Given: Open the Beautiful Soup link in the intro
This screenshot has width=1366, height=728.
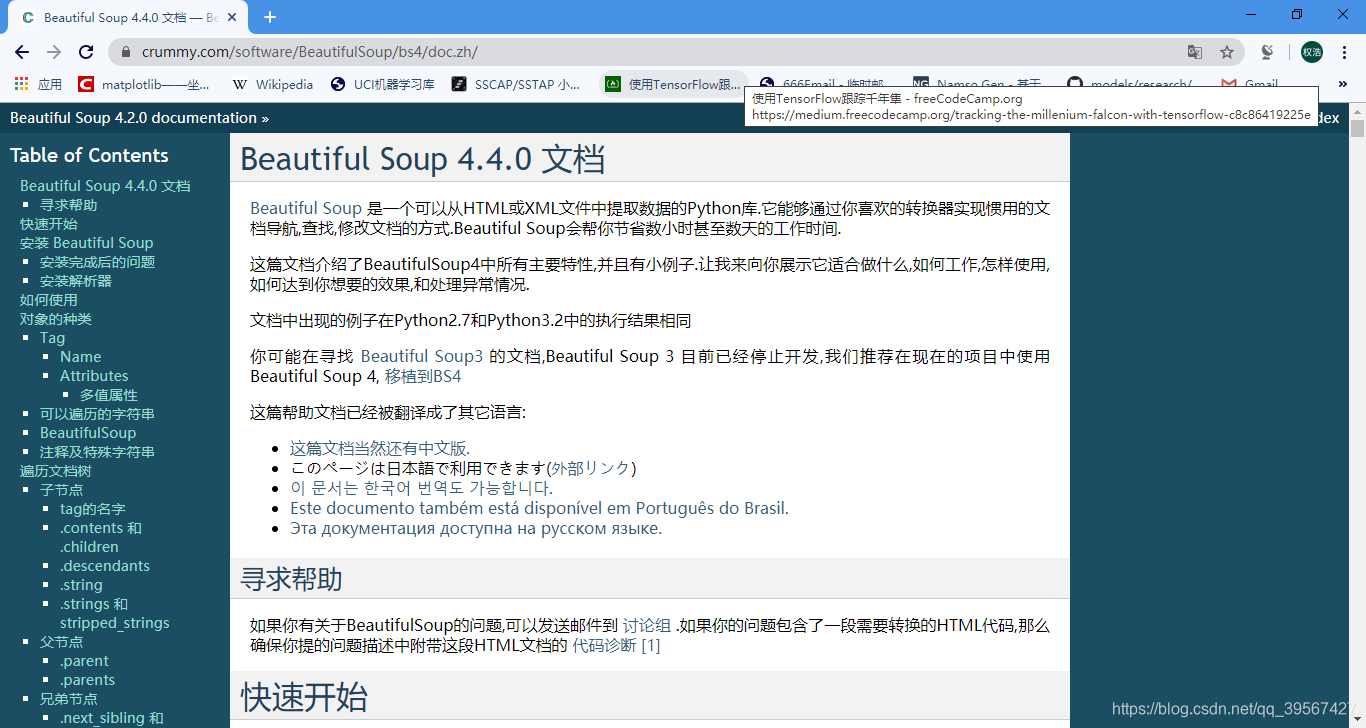Looking at the screenshot, I should click(306, 208).
